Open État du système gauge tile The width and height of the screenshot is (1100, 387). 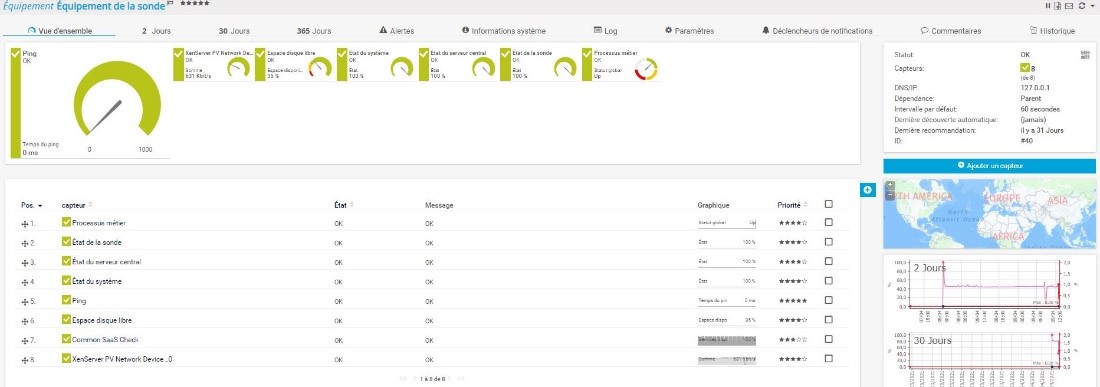pos(376,64)
